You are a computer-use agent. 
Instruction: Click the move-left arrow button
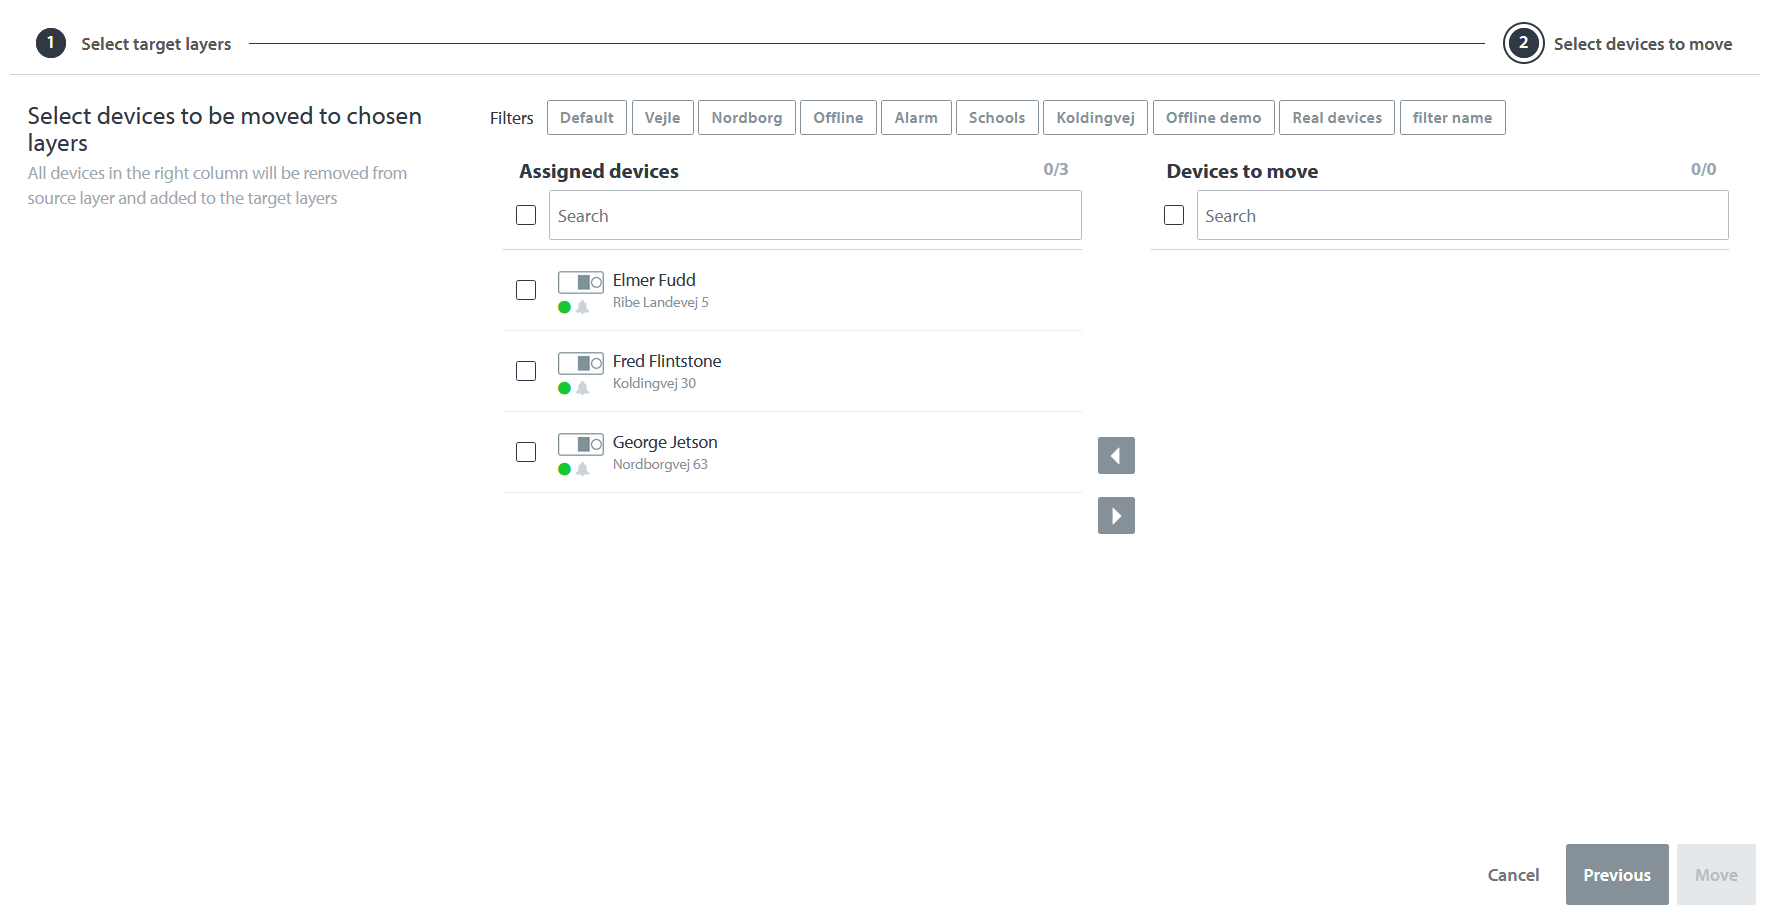[1116, 456]
